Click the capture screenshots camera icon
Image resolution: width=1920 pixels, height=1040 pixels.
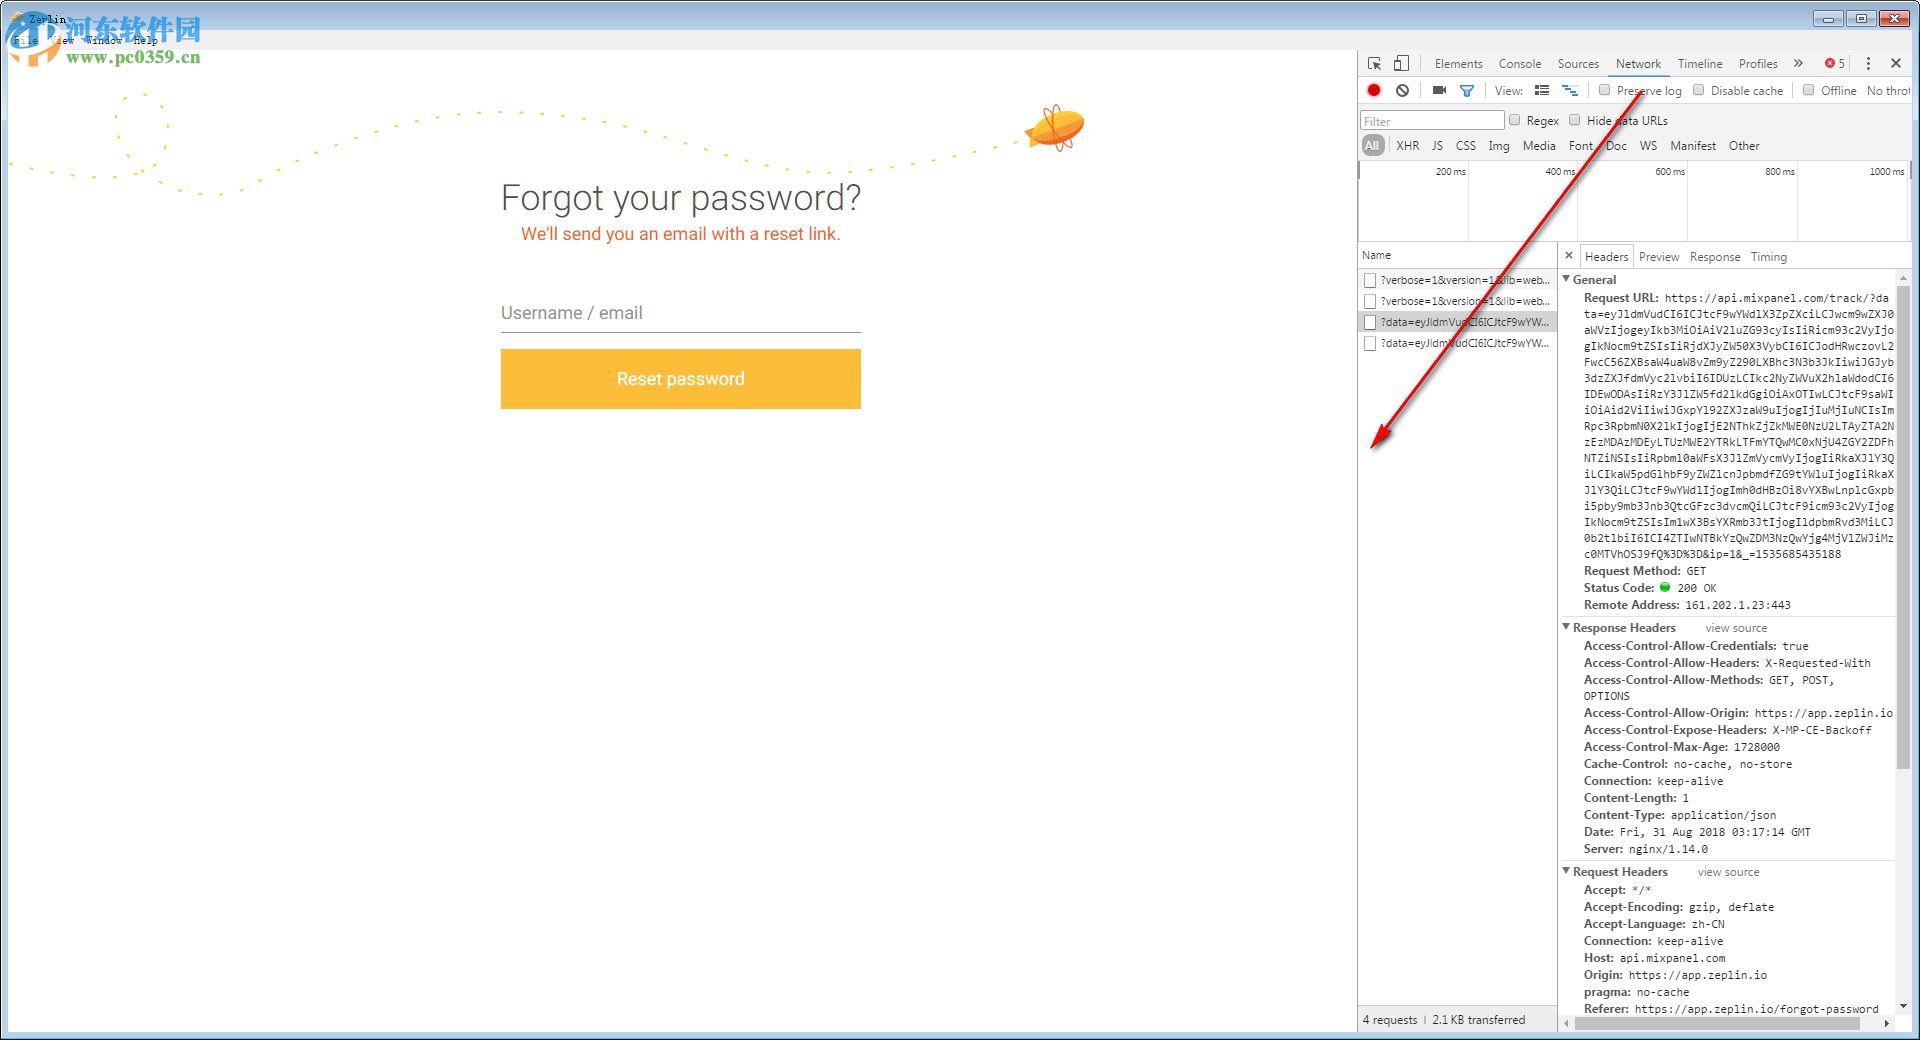coord(1439,90)
